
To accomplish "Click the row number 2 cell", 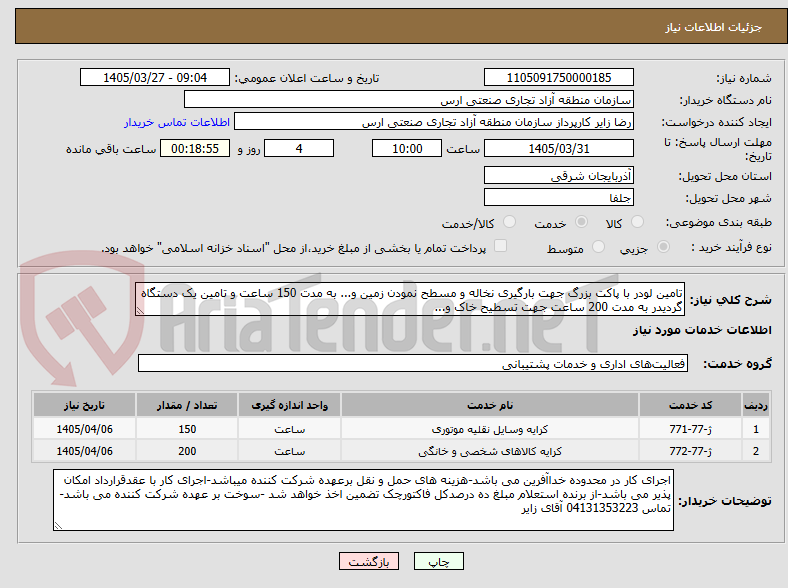I will click(756, 451).
